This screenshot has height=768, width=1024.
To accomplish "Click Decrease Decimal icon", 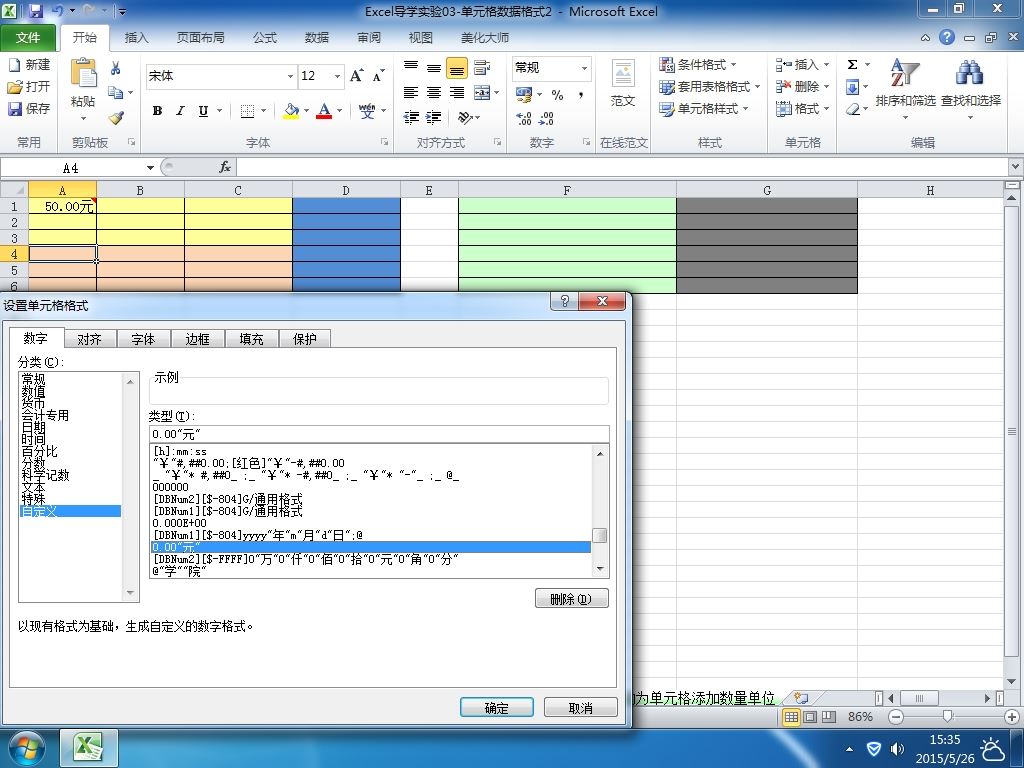I will pyautogui.click(x=547, y=118).
